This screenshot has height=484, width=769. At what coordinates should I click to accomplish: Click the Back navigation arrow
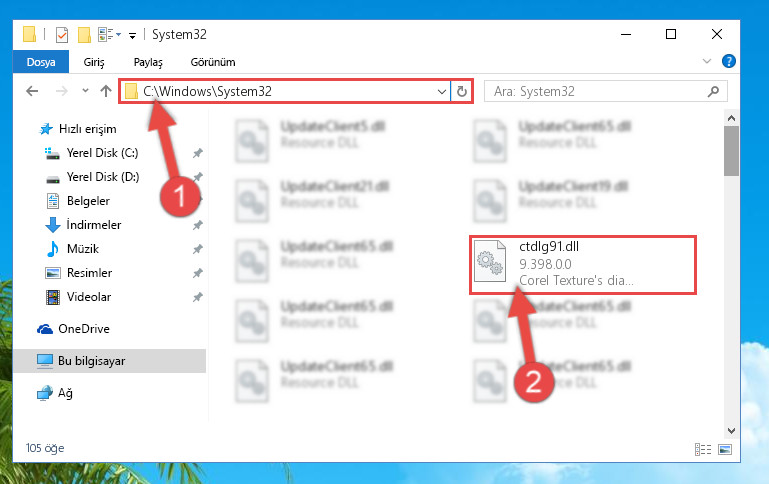(x=32, y=91)
